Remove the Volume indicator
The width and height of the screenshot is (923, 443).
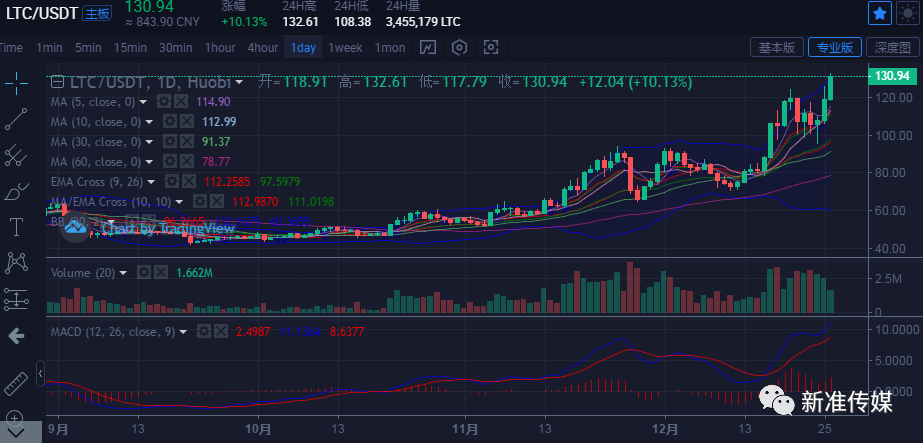[x=161, y=273]
